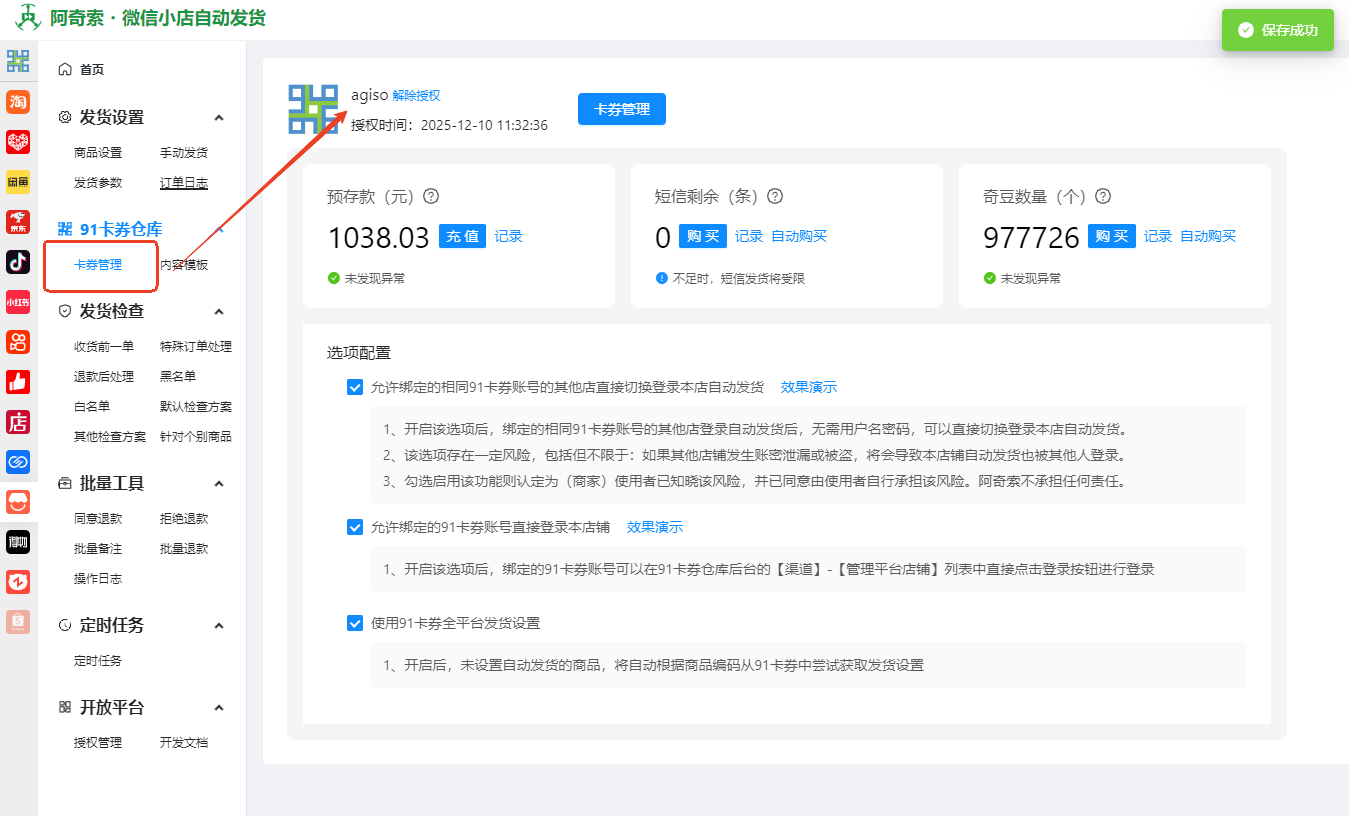Collapse the 发货检查 menu section
Viewport: 1349px width, 816px height.
tap(219, 312)
